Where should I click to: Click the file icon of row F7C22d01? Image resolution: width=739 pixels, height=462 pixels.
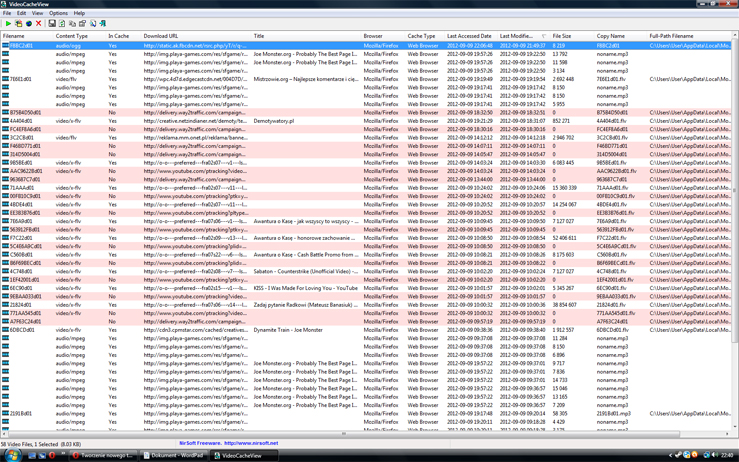coord(6,238)
